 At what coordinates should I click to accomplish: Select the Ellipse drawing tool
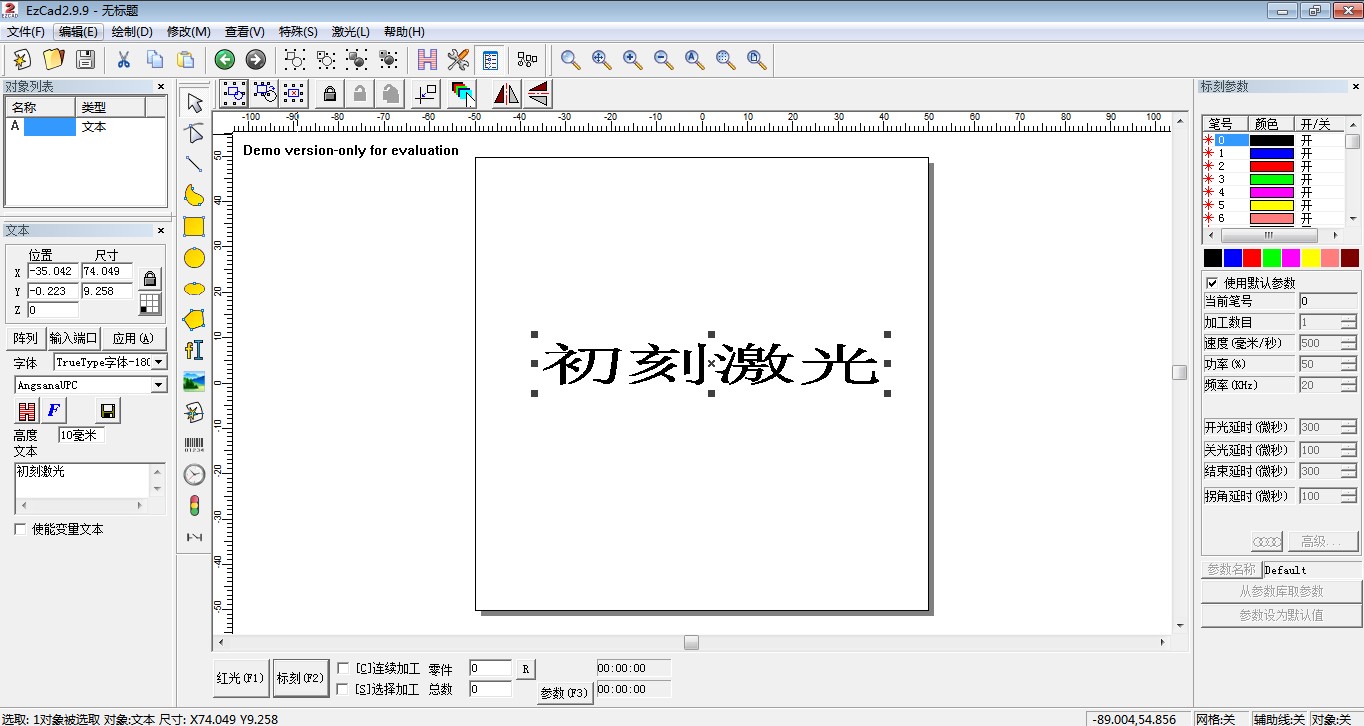pos(193,258)
